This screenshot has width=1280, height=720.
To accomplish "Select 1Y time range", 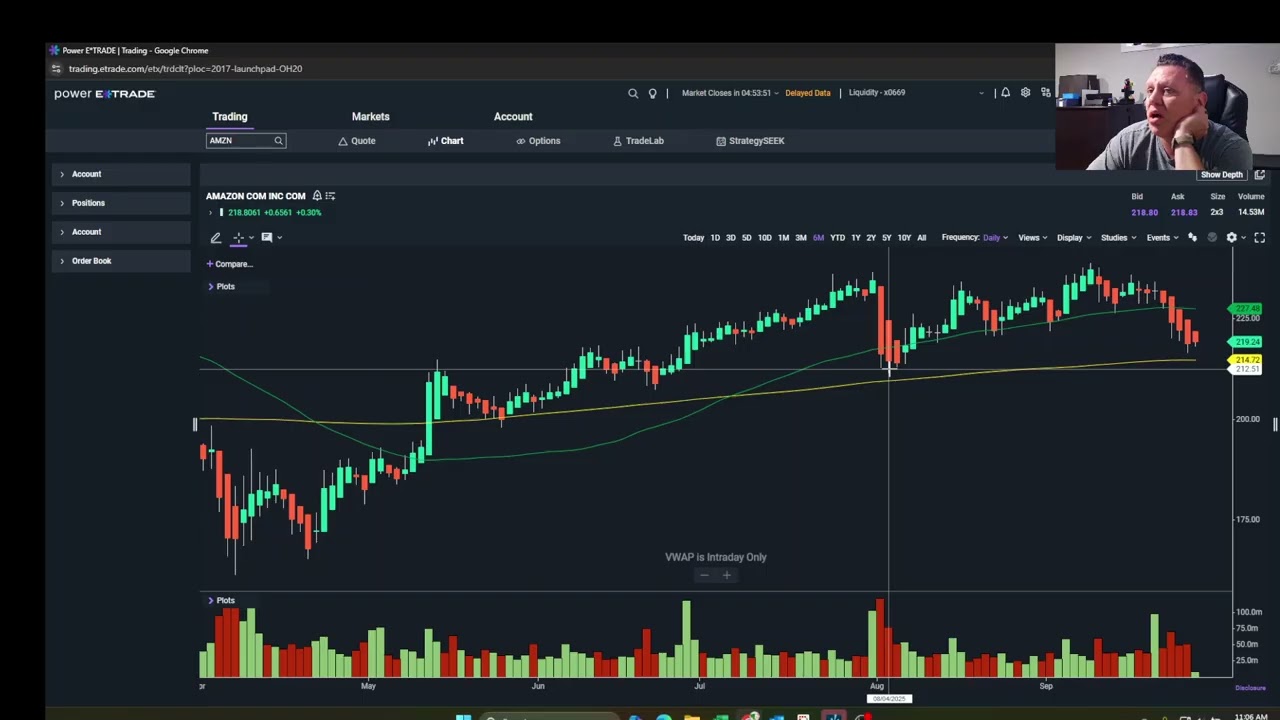I will click(855, 238).
